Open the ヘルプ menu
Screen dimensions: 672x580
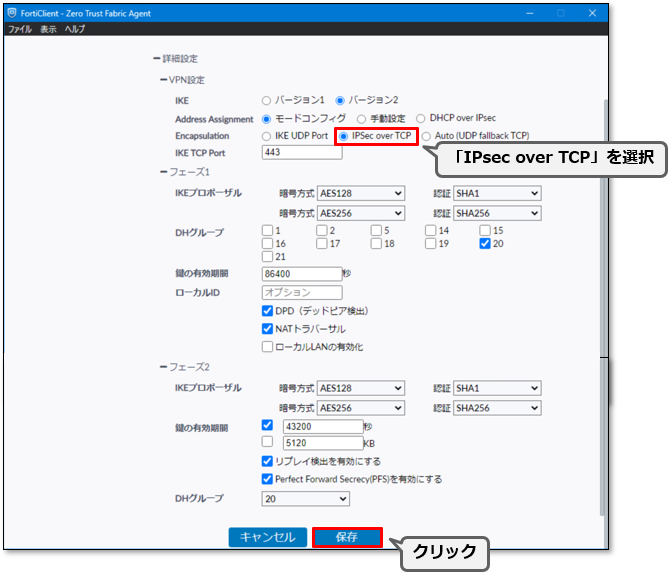(x=75, y=30)
